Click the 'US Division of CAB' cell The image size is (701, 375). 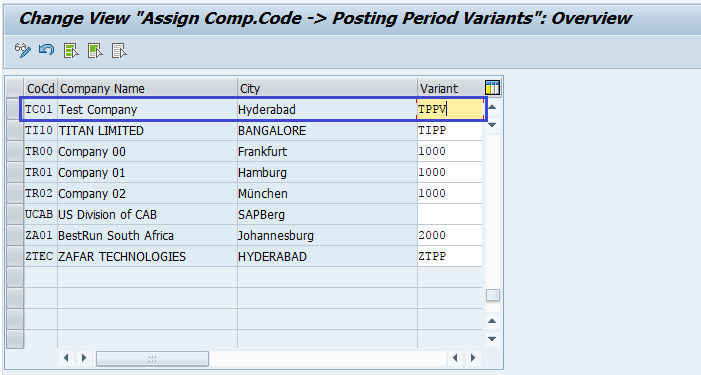148,215
